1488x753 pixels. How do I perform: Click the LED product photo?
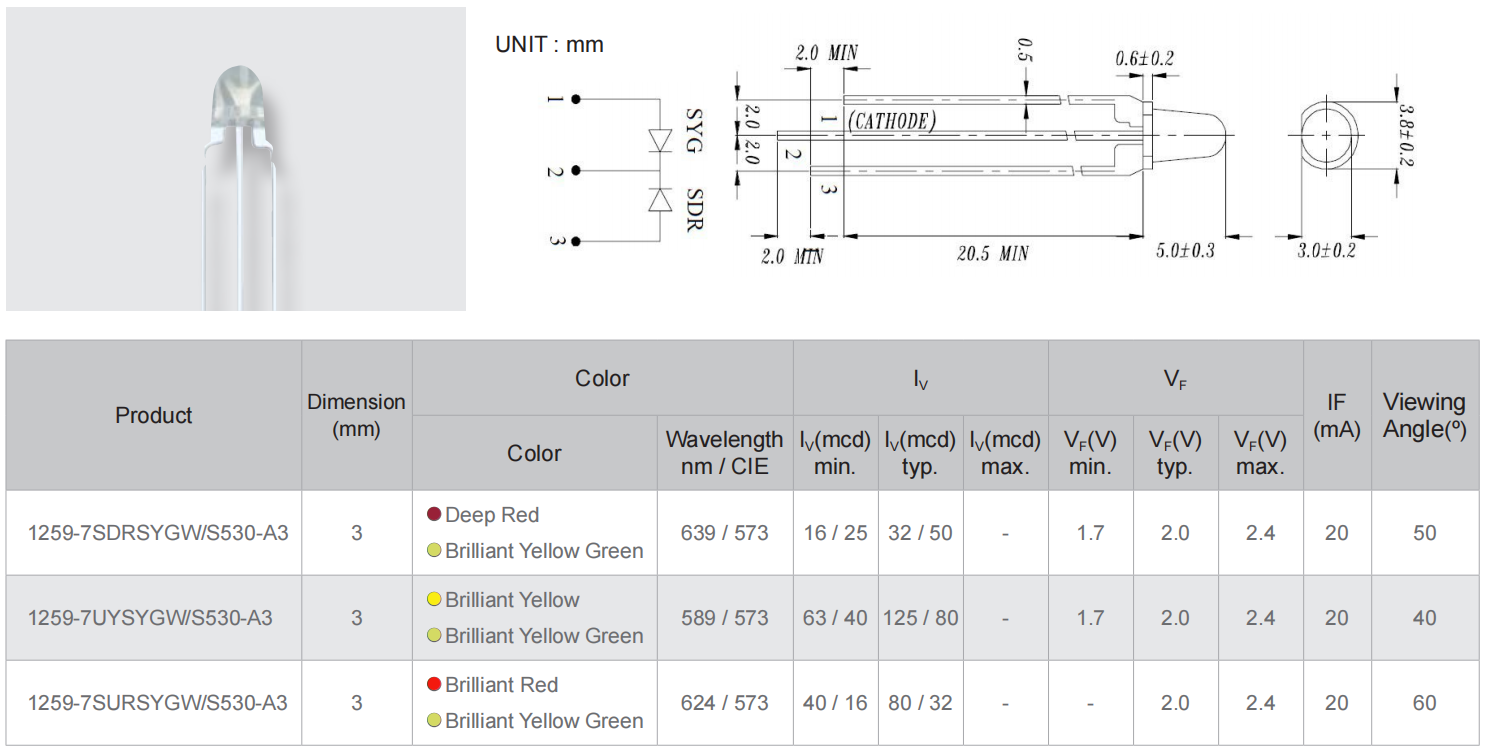(x=236, y=159)
